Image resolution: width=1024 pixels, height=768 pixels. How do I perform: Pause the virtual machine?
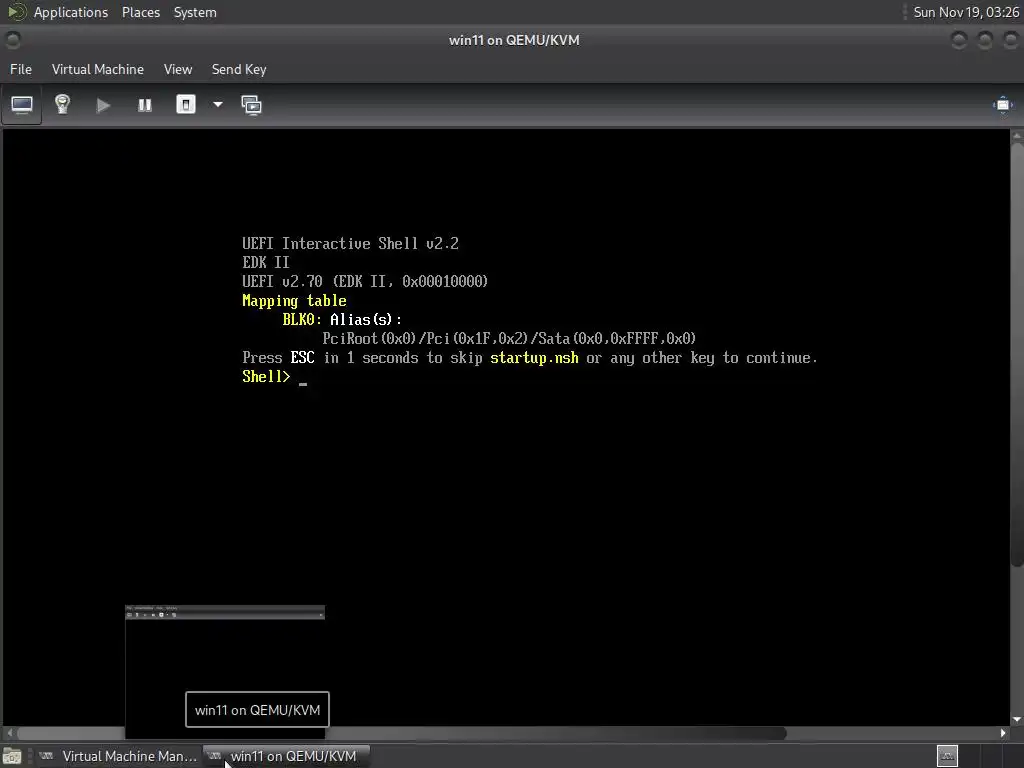pos(145,105)
